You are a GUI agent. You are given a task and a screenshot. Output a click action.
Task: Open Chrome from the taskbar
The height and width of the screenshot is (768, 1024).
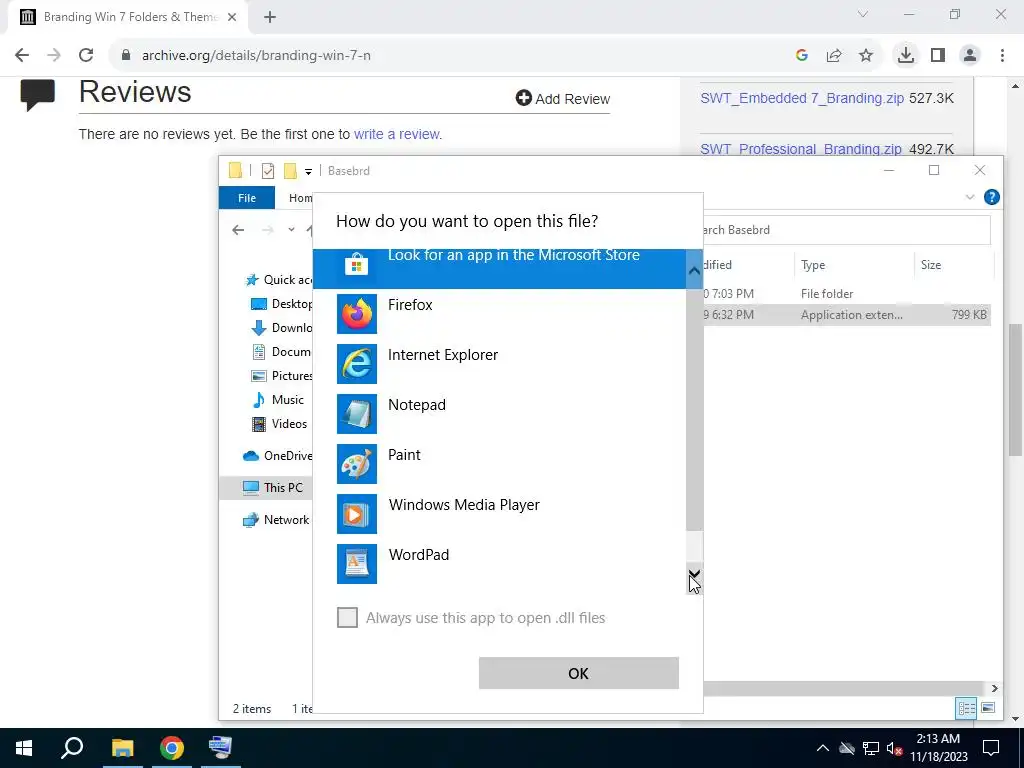coord(172,748)
